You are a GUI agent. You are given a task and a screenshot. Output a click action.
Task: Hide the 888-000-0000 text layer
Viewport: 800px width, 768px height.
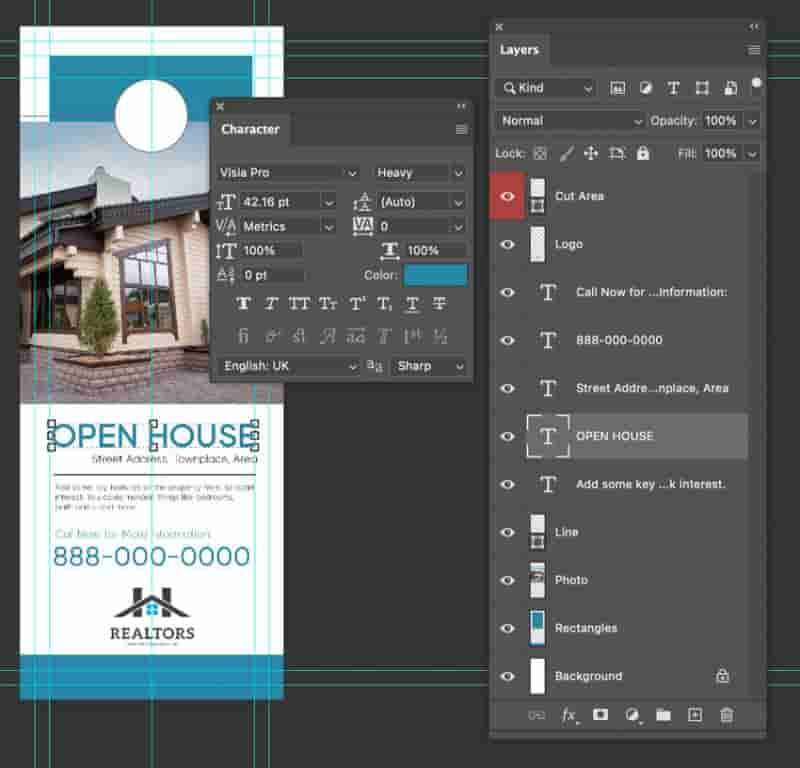point(507,340)
